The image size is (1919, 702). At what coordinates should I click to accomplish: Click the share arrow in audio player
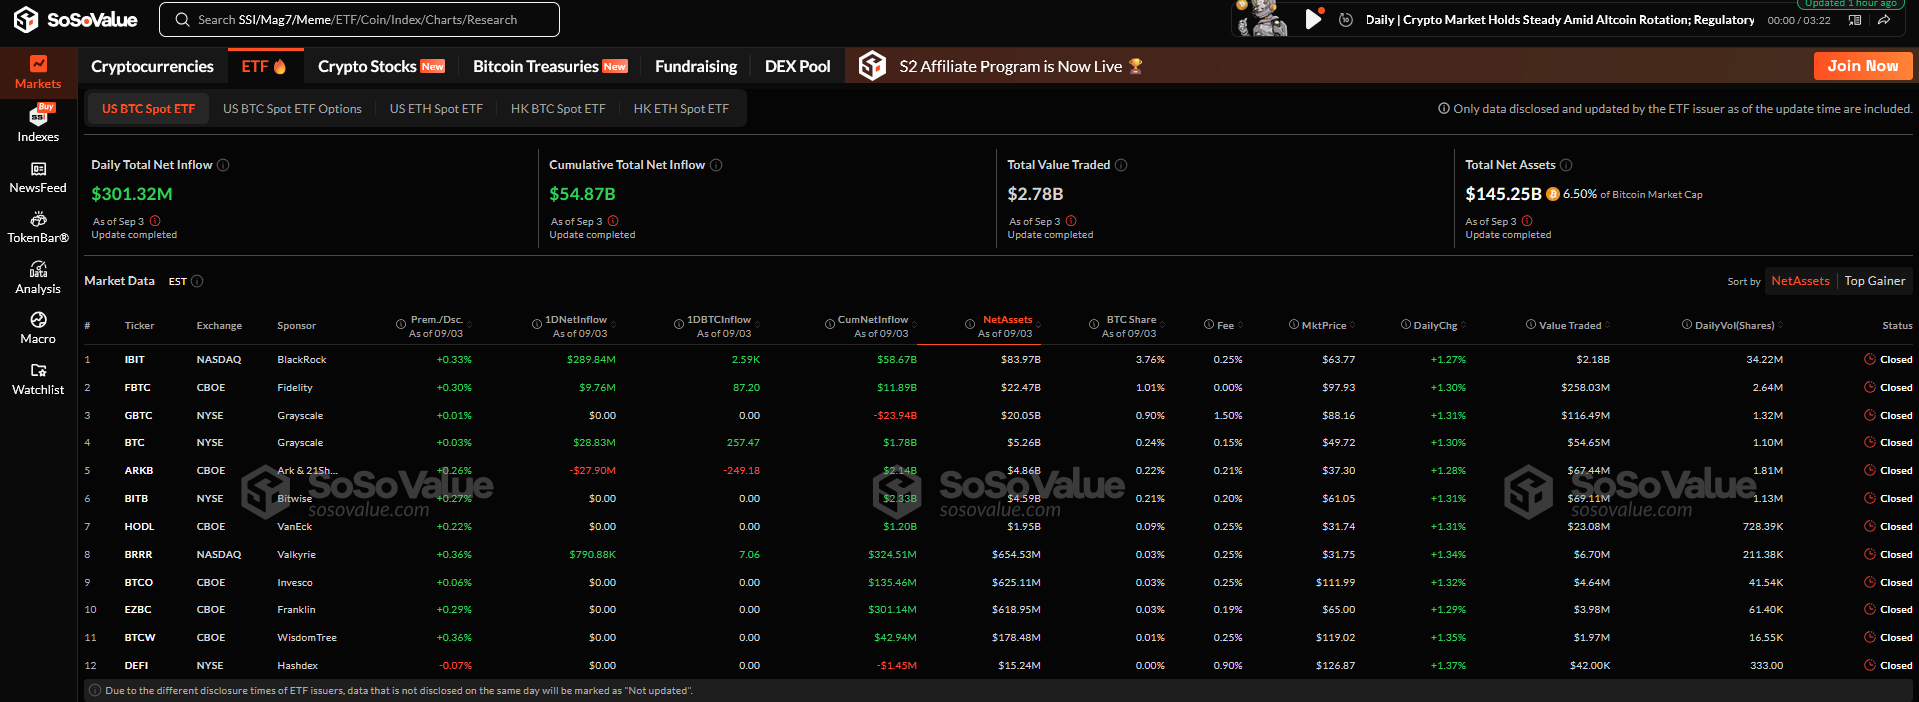pos(1884,20)
